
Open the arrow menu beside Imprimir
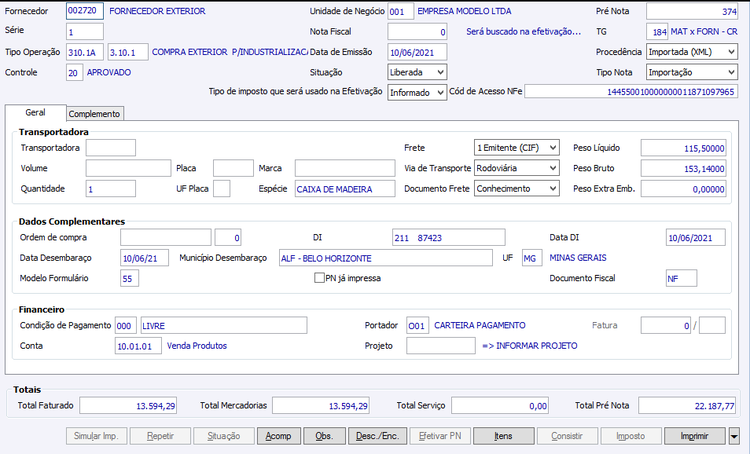click(x=736, y=436)
